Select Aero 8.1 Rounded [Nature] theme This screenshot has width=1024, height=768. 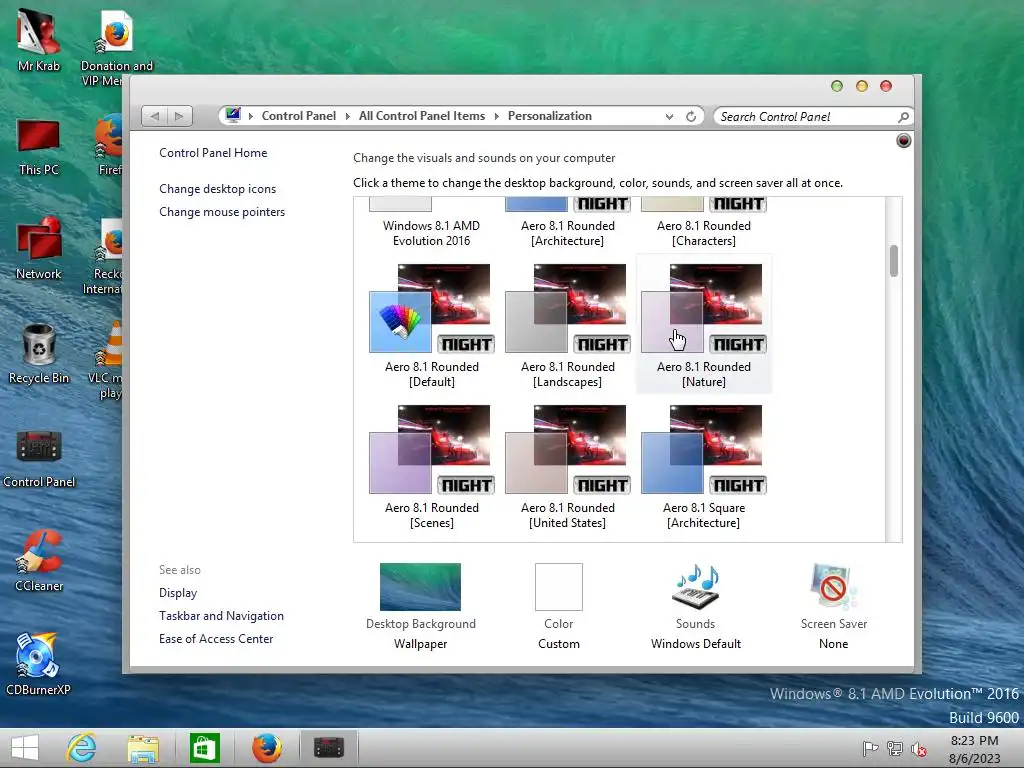click(703, 325)
